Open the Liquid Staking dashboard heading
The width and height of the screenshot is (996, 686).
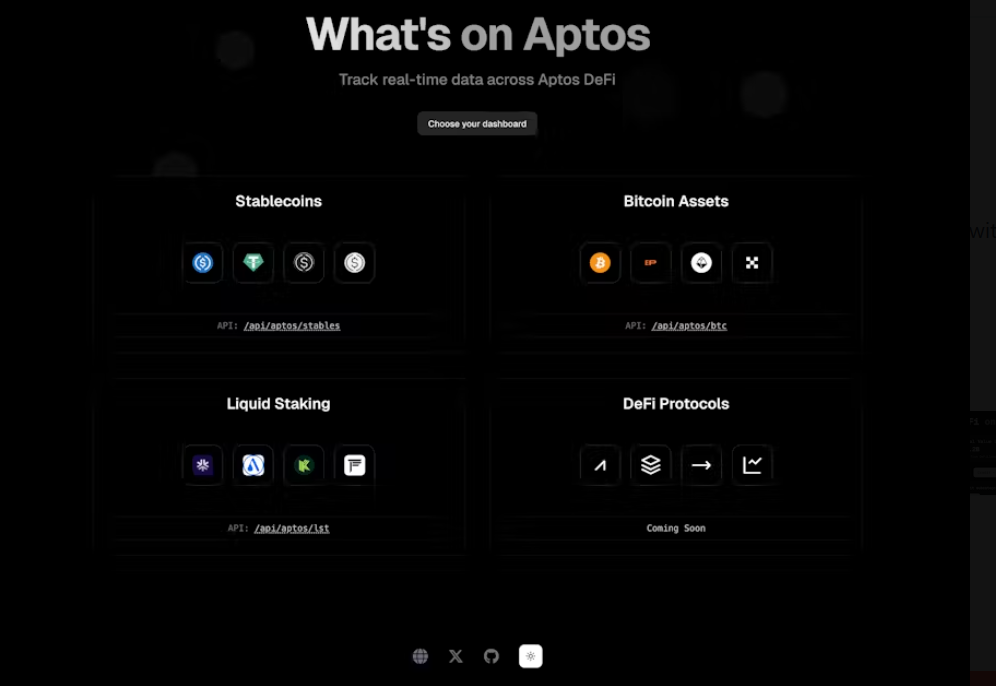[x=278, y=404]
